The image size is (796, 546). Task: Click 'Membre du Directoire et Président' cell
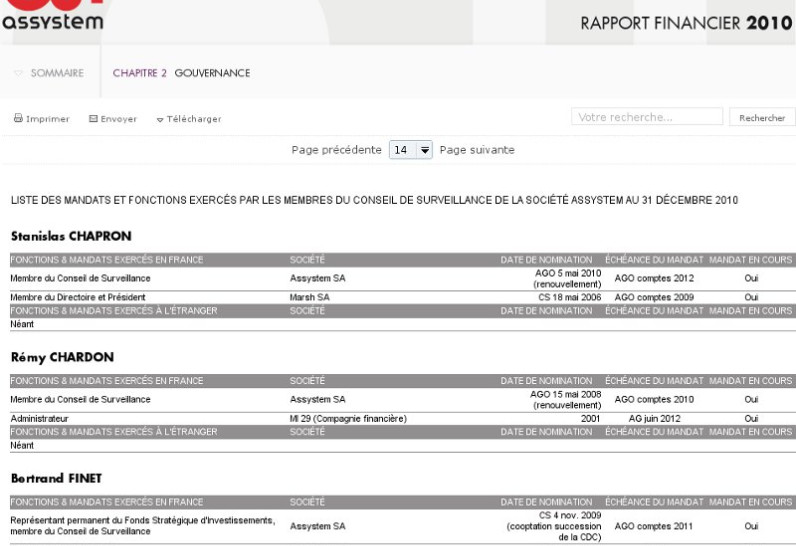click(78, 297)
